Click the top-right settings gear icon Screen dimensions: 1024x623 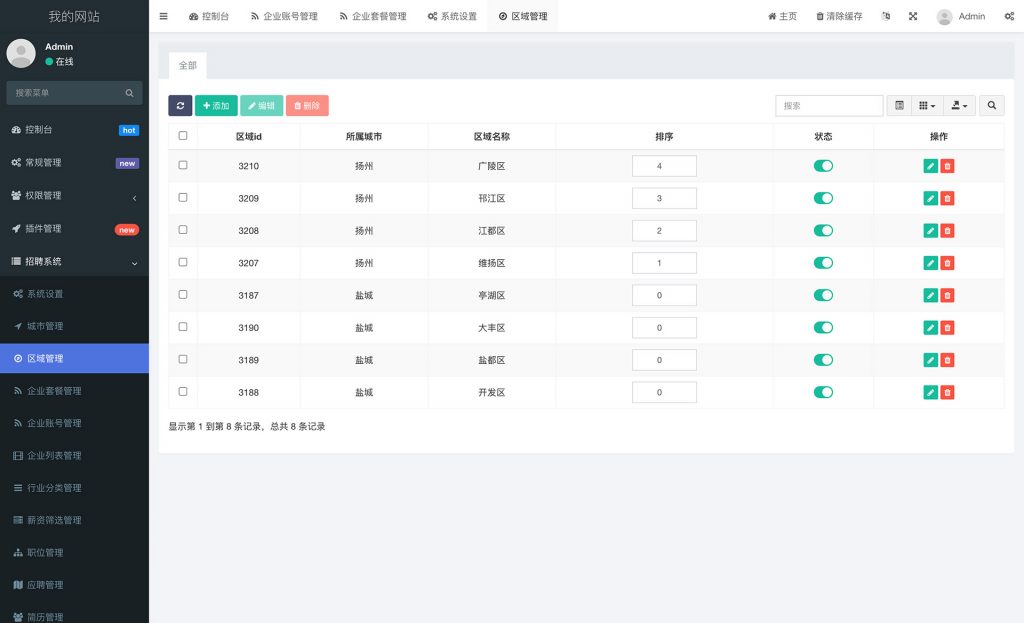1008,16
